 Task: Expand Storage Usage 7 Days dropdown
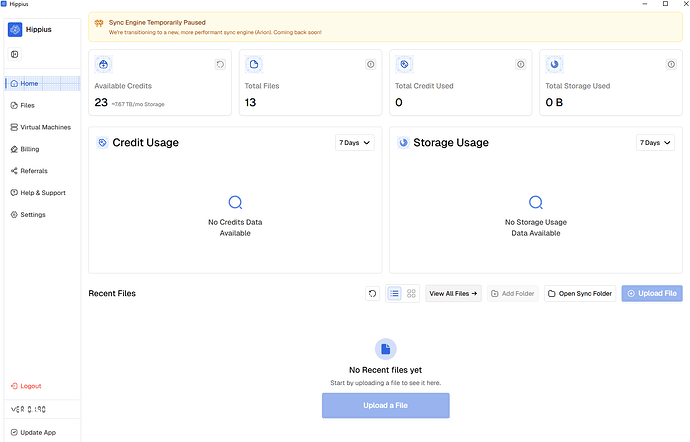655,143
